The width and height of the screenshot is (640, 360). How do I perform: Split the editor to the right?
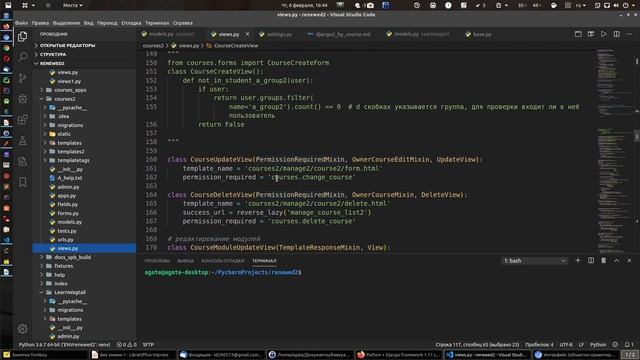point(616,34)
